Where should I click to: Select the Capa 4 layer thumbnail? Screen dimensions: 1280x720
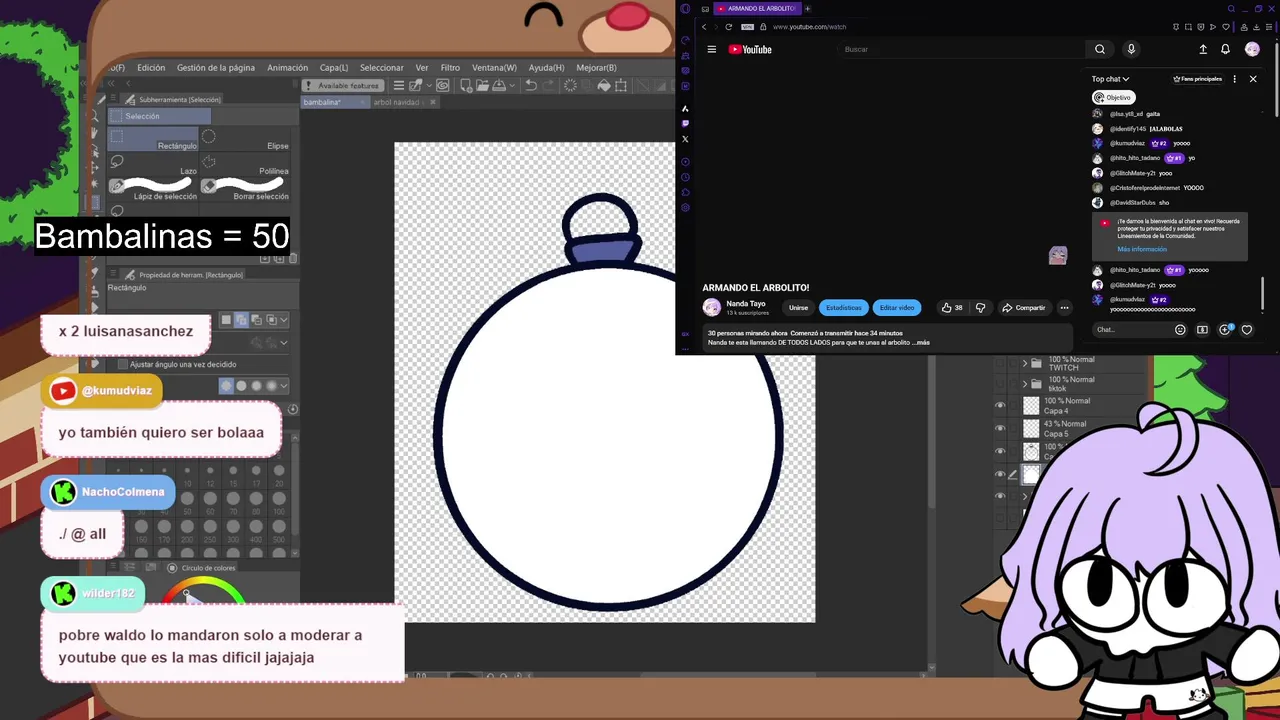pos(1031,406)
